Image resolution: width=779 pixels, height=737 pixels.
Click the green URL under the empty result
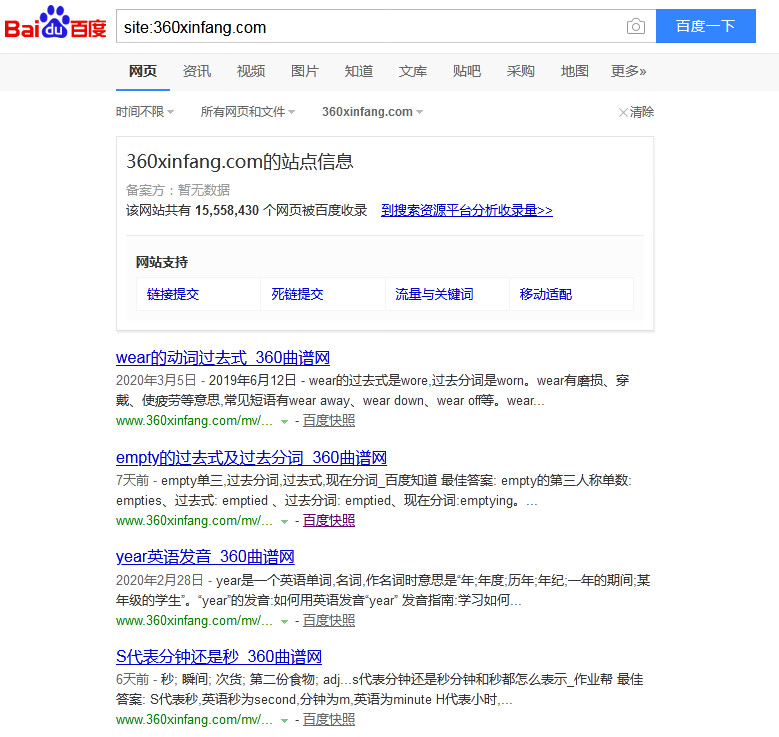(194, 521)
